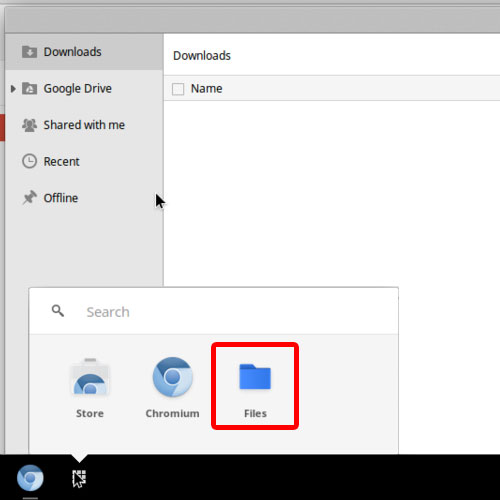Tick the select-all checkbox beside Name

point(178,89)
